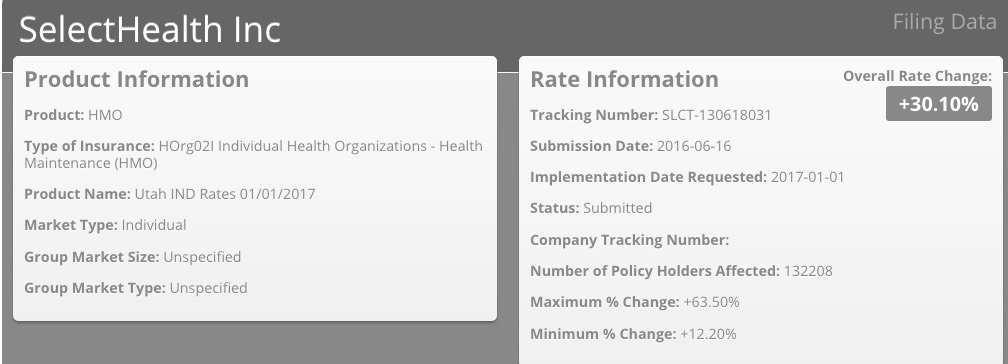Click the Type of Insurance description text
Screen dimensions: 1008x364
tap(253, 154)
